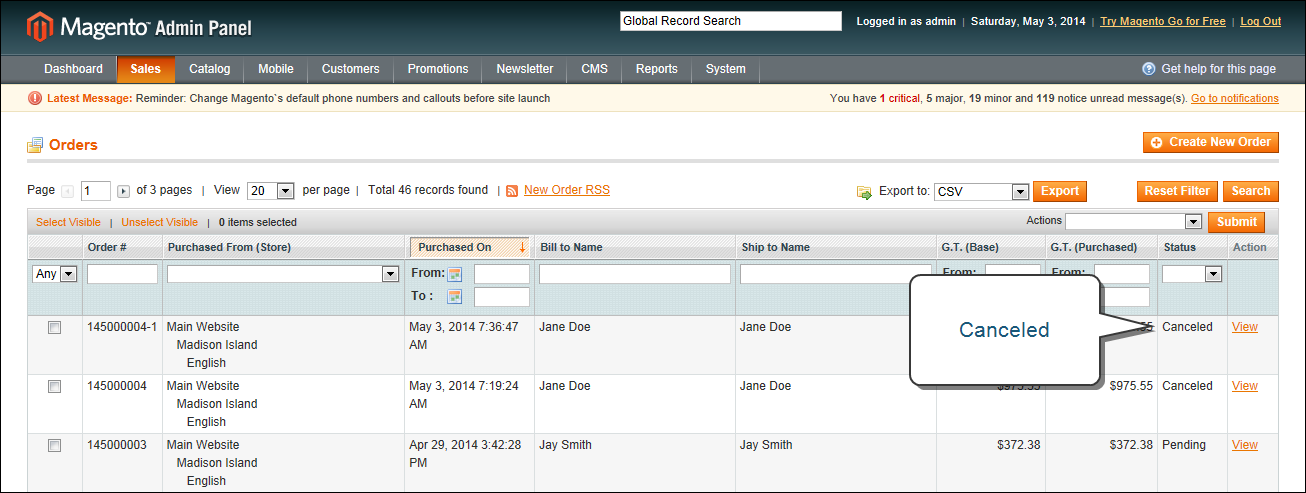Viewport: 1306px width, 493px height.
Task: Check the box for order 145000003
Action: tap(55, 446)
